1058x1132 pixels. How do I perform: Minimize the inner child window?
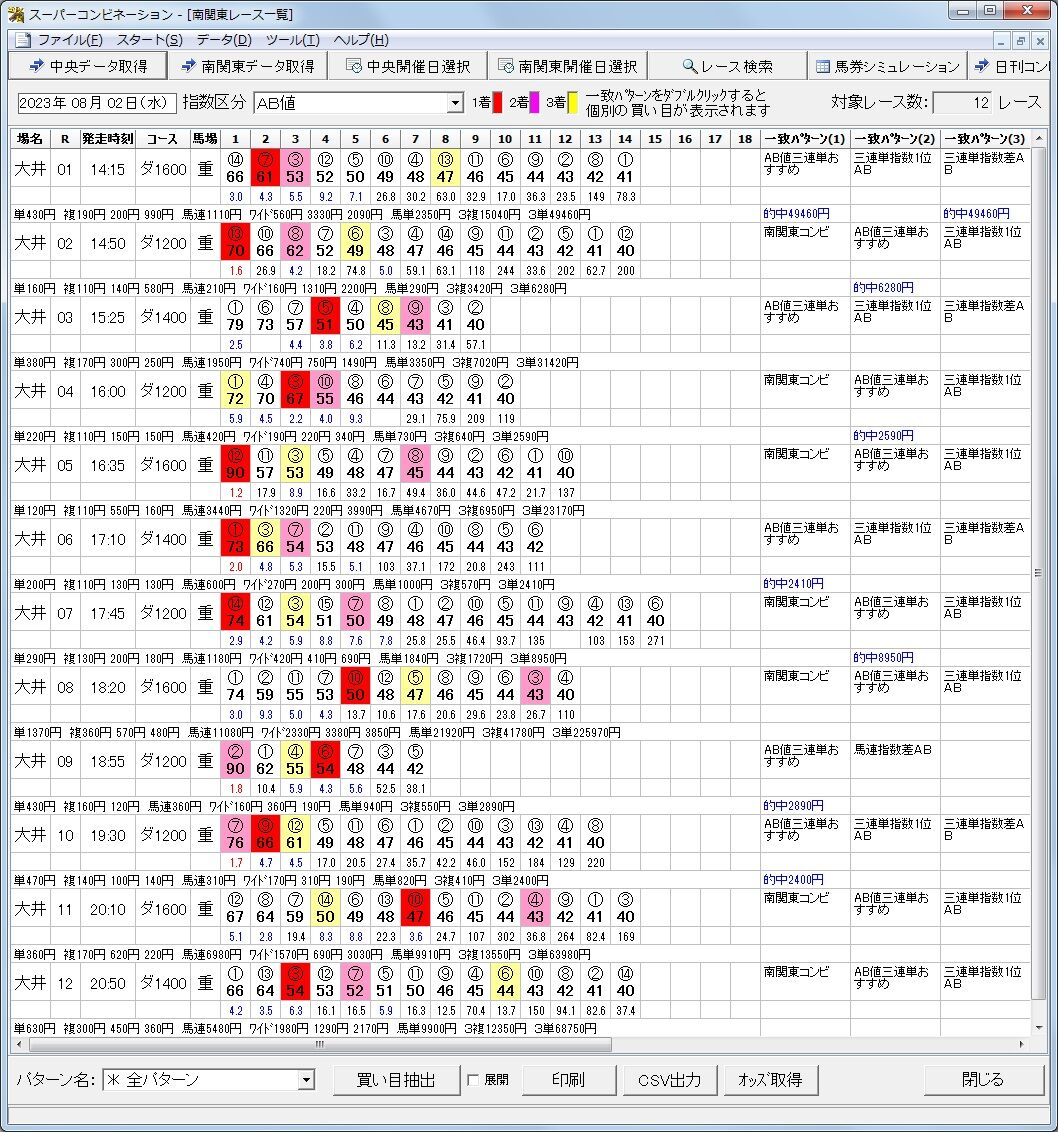pyautogui.click(x=1001, y=40)
